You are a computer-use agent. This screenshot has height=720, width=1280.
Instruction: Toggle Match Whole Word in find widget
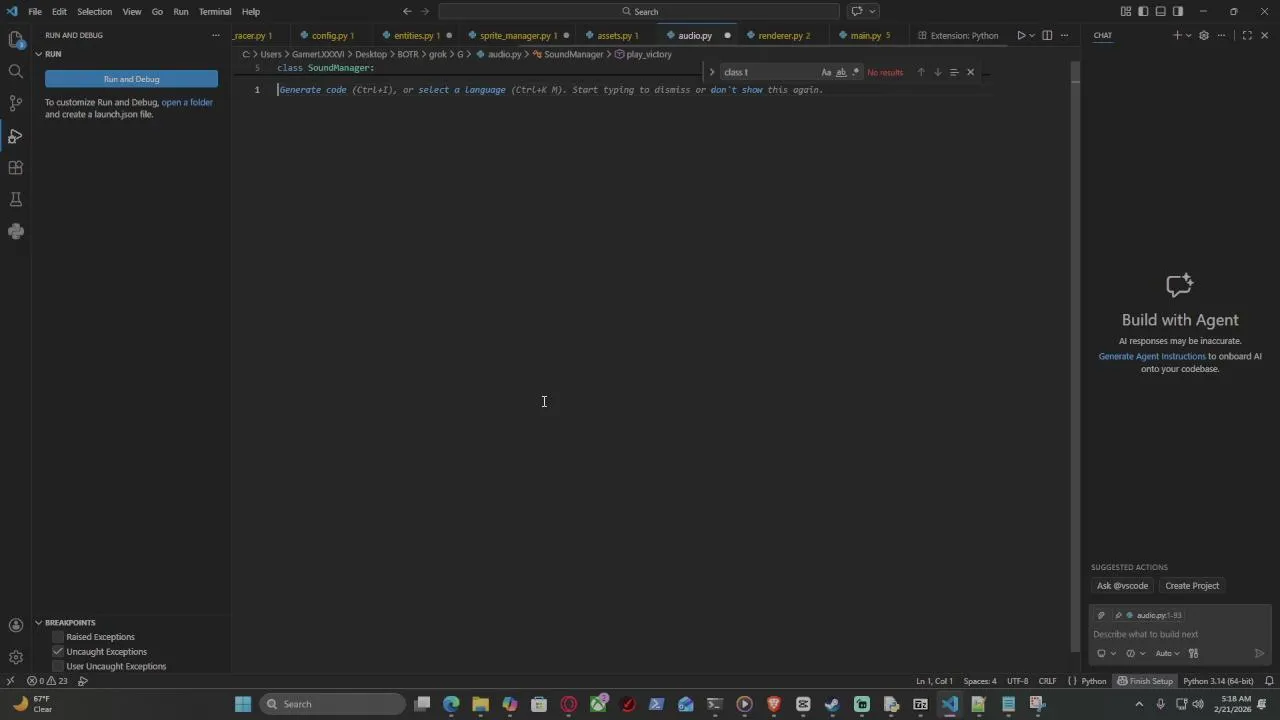coord(841,72)
